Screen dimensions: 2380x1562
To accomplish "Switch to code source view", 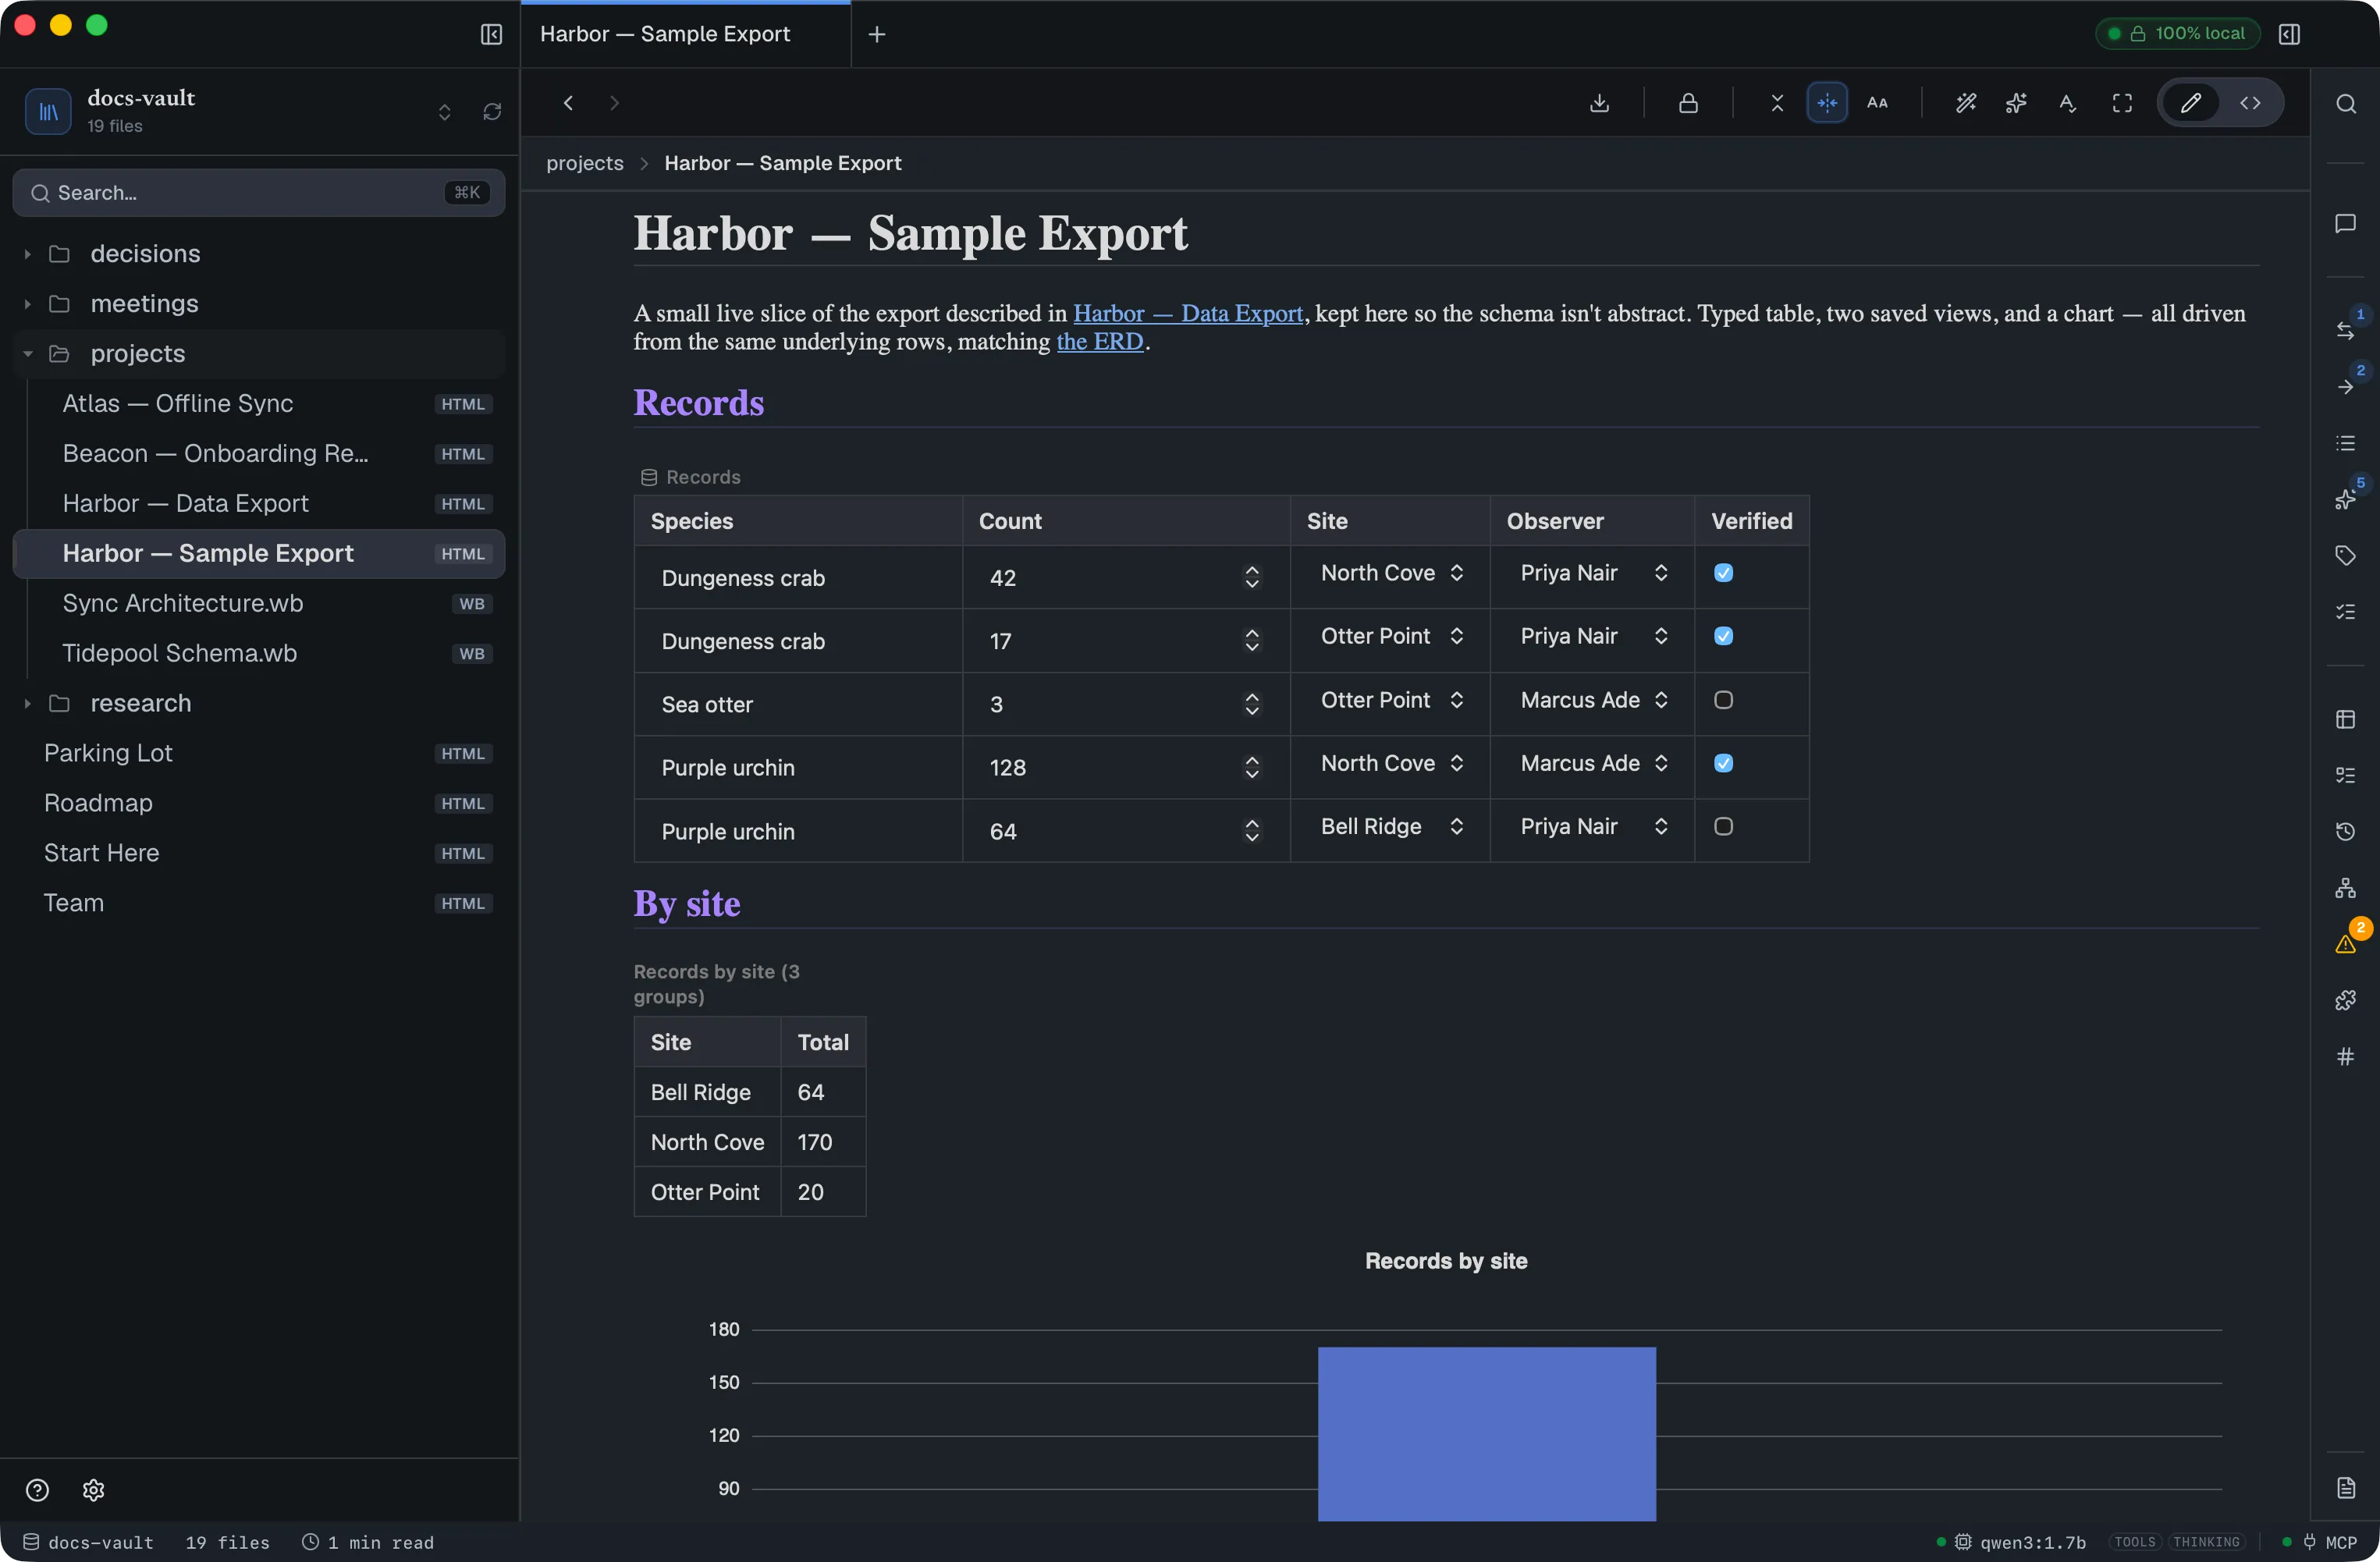I will click(2250, 103).
